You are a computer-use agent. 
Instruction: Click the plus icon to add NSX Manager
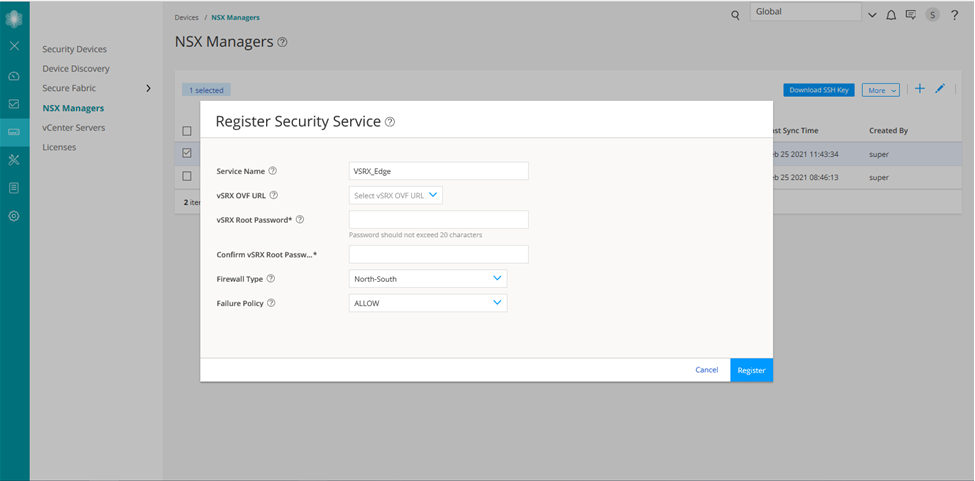(920, 89)
